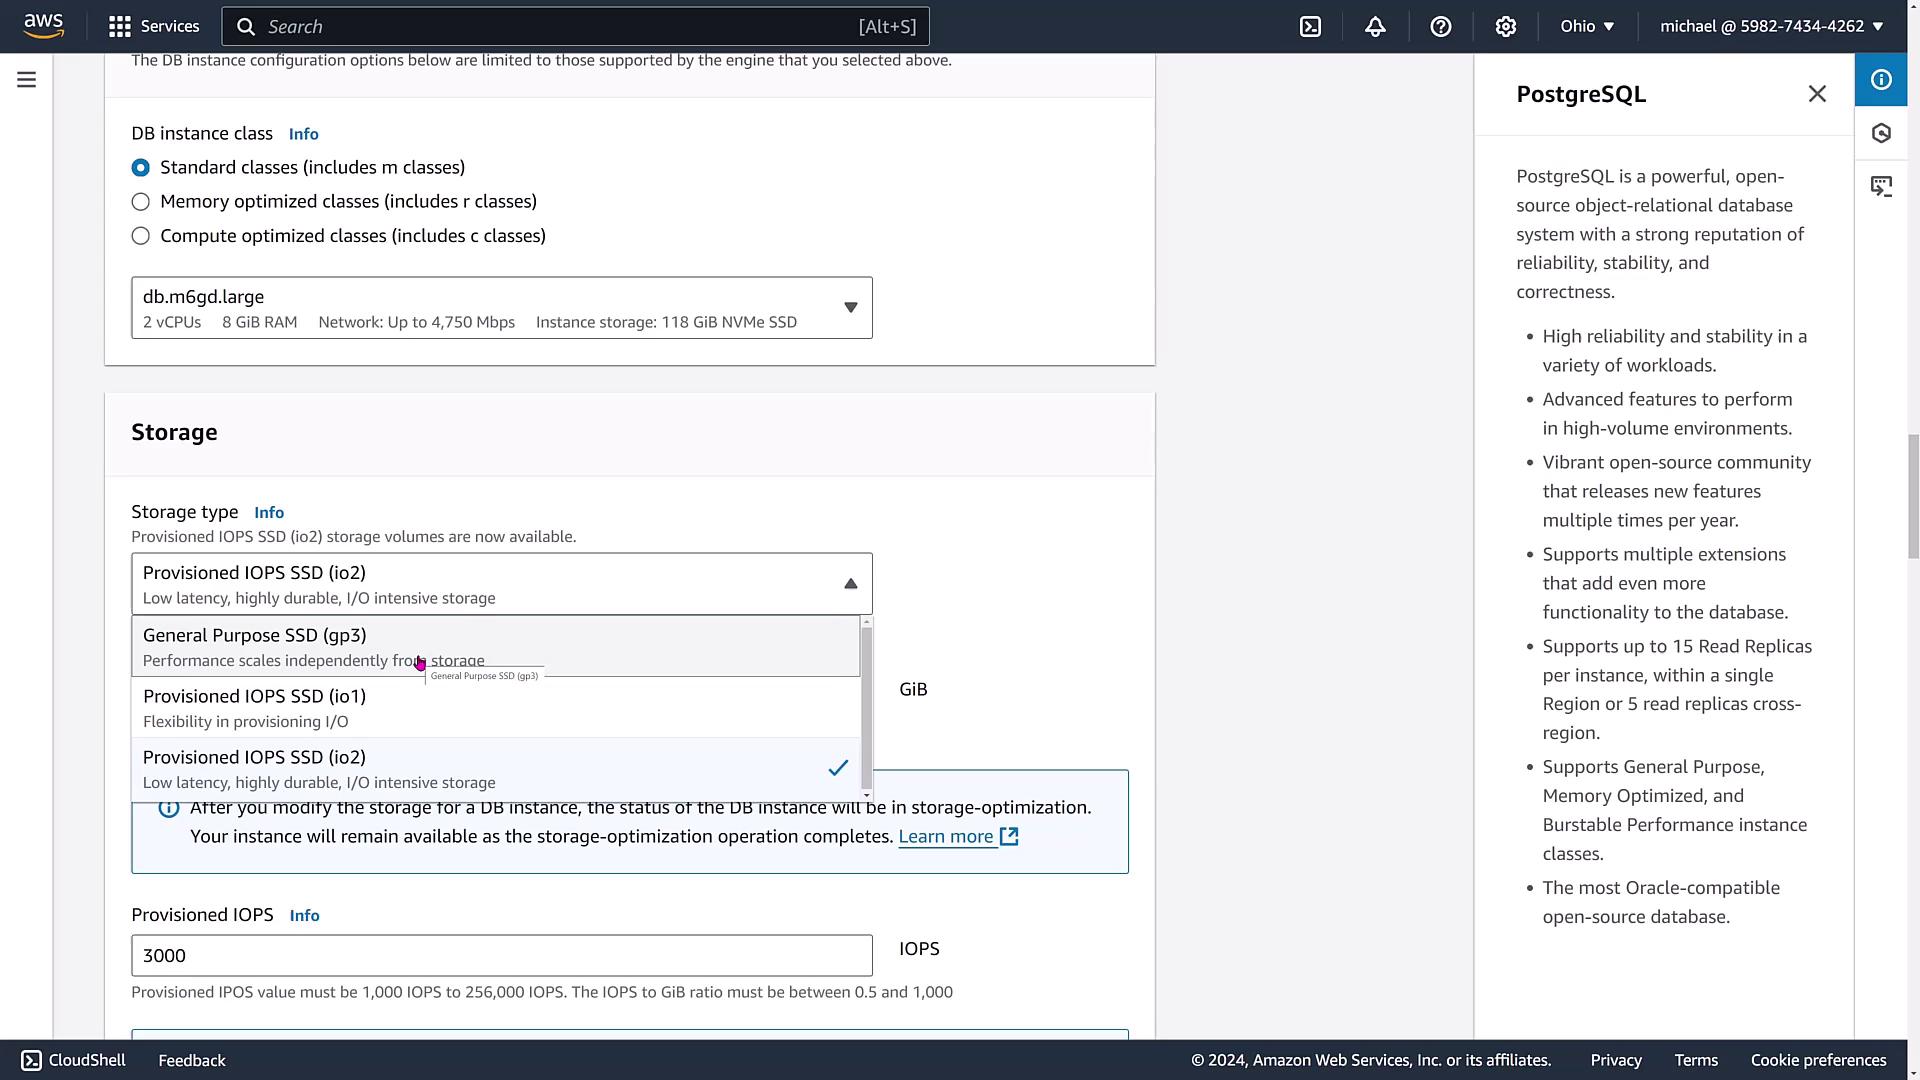Expand the db.m6gd.large instance class dropdown
The image size is (1920, 1080).
(x=501, y=308)
